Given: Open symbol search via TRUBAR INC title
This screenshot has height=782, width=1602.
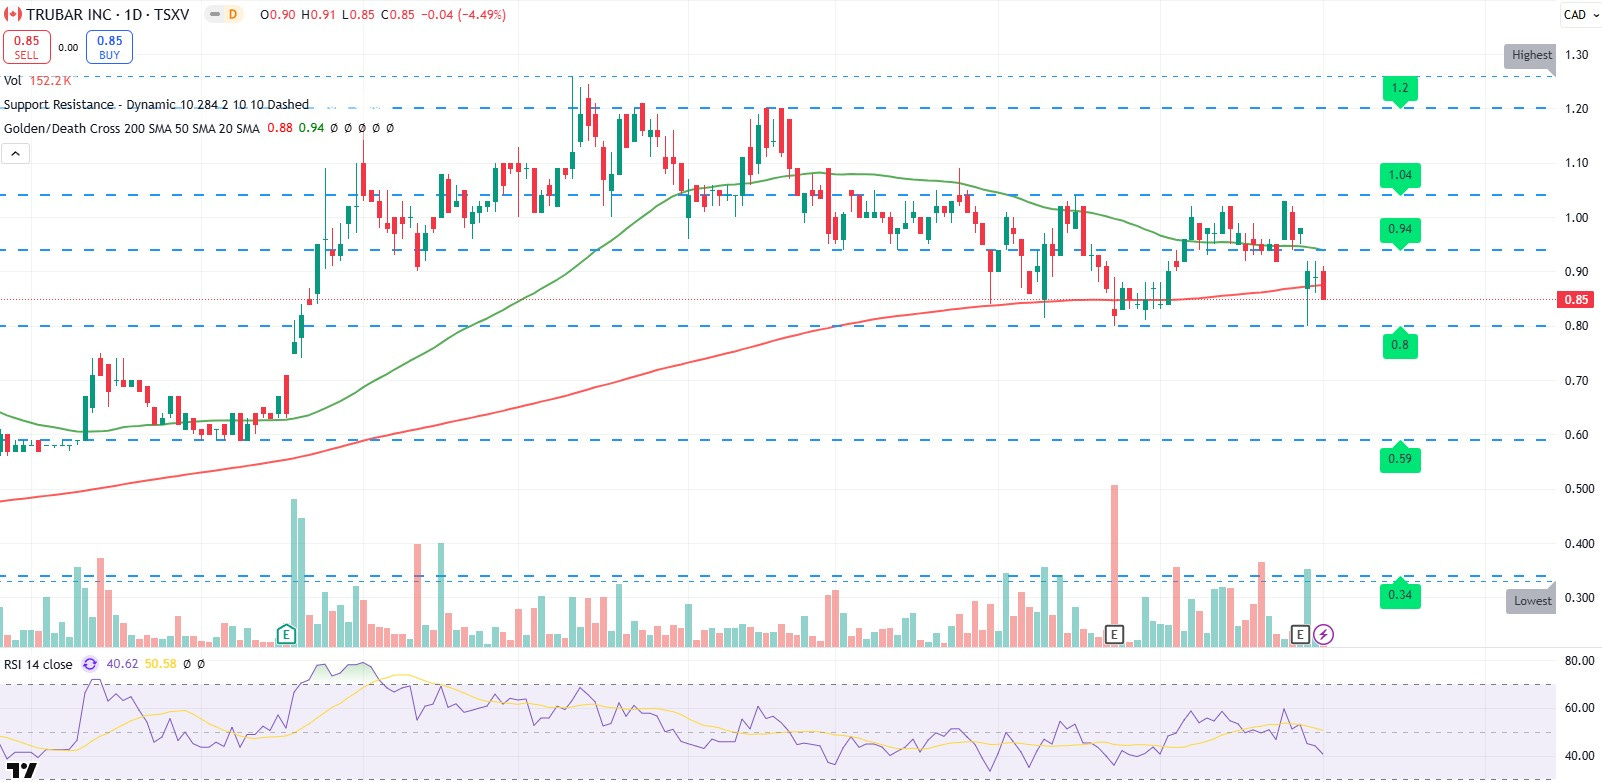Looking at the screenshot, I should point(107,15).
